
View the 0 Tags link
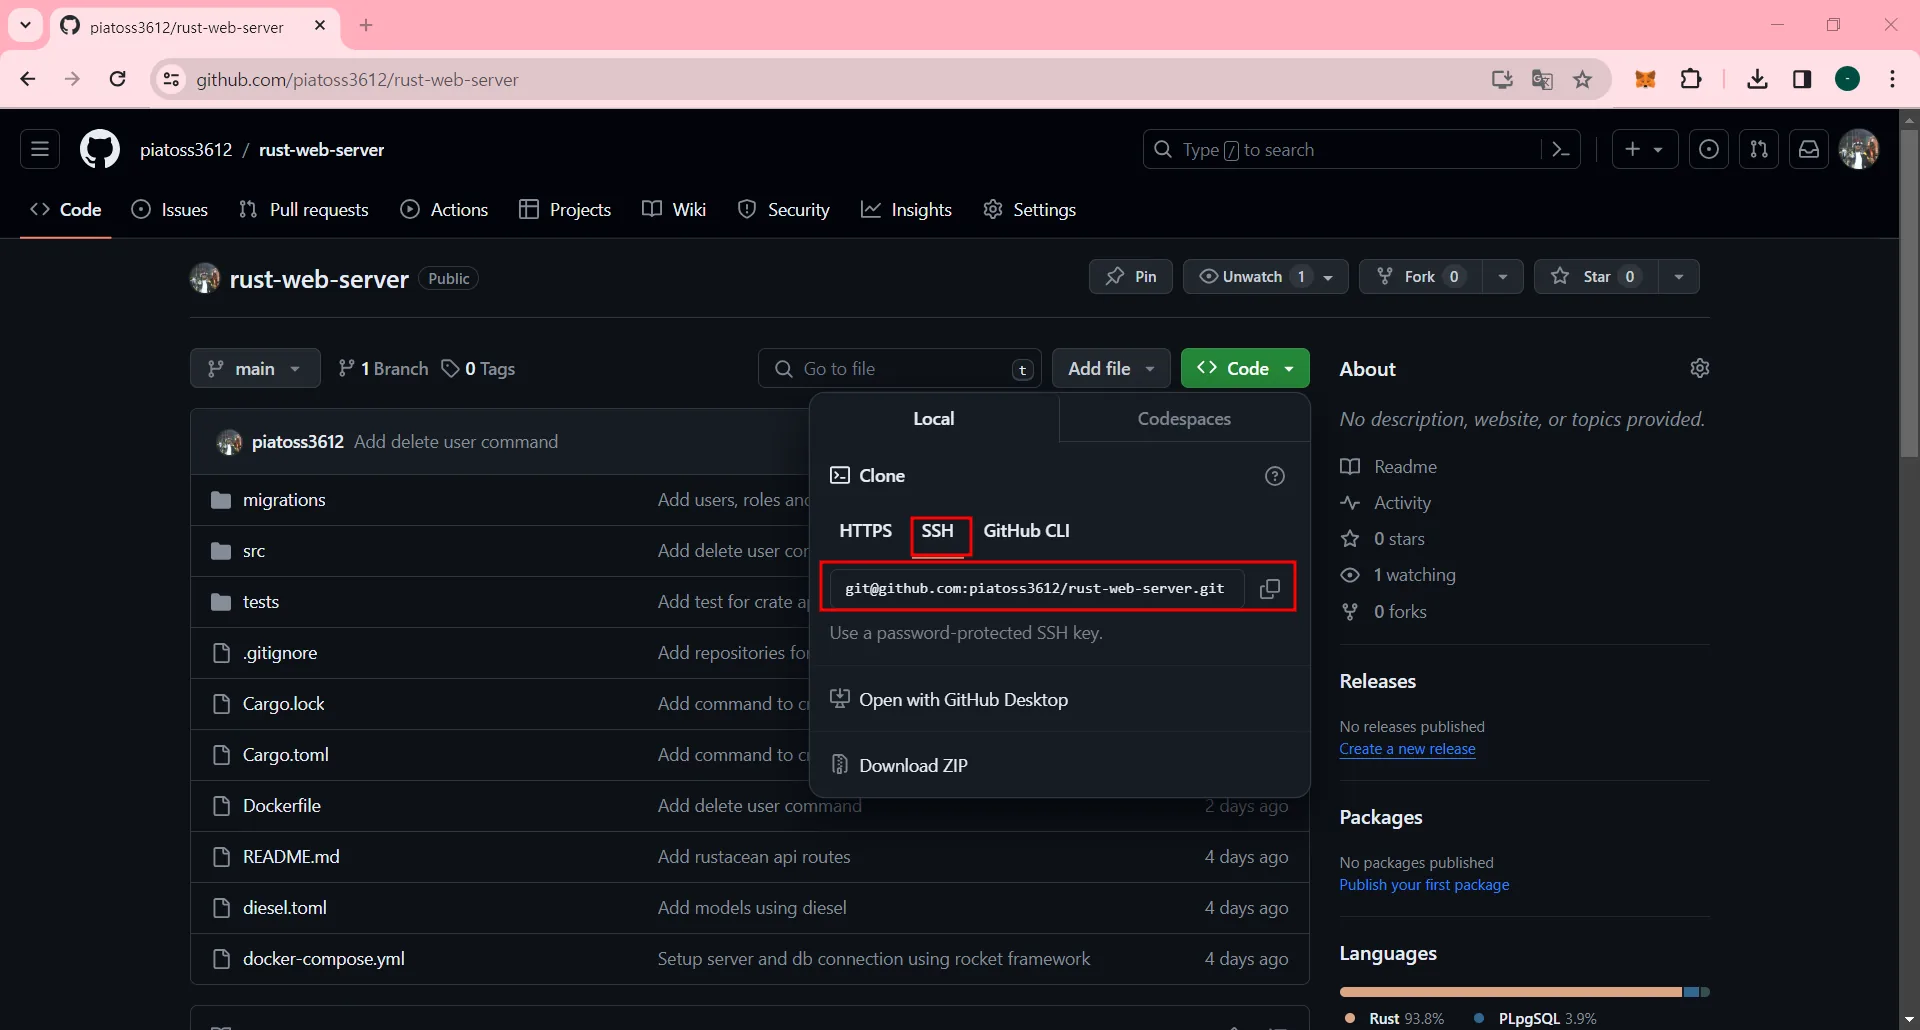click(x=479, y=369)
